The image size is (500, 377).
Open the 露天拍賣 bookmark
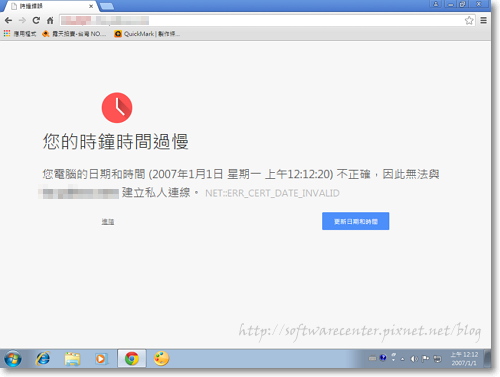[74, 34]
